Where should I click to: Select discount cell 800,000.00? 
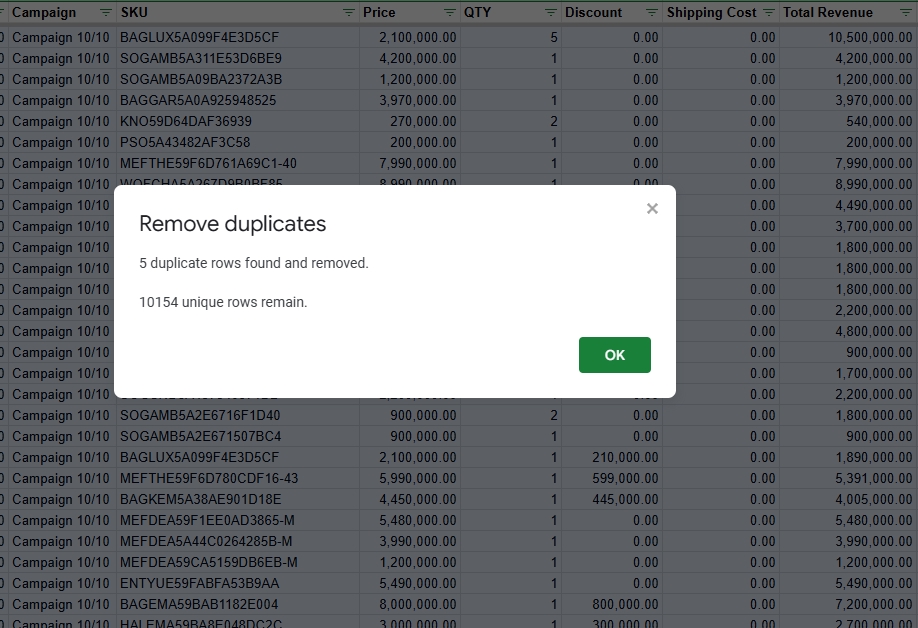coord(612,605)
